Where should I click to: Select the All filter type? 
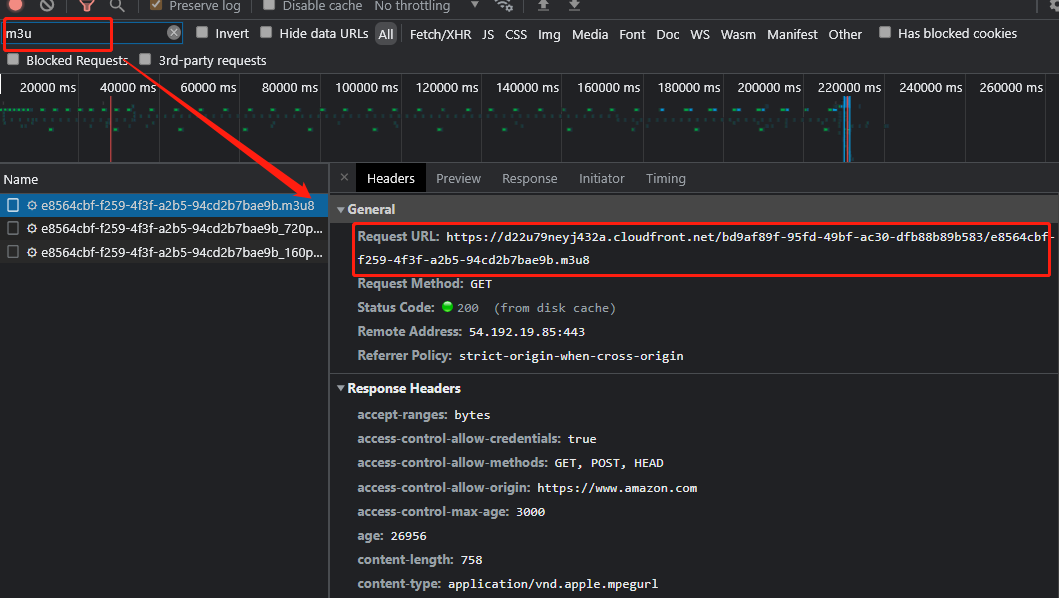click(x=386, y=34)
